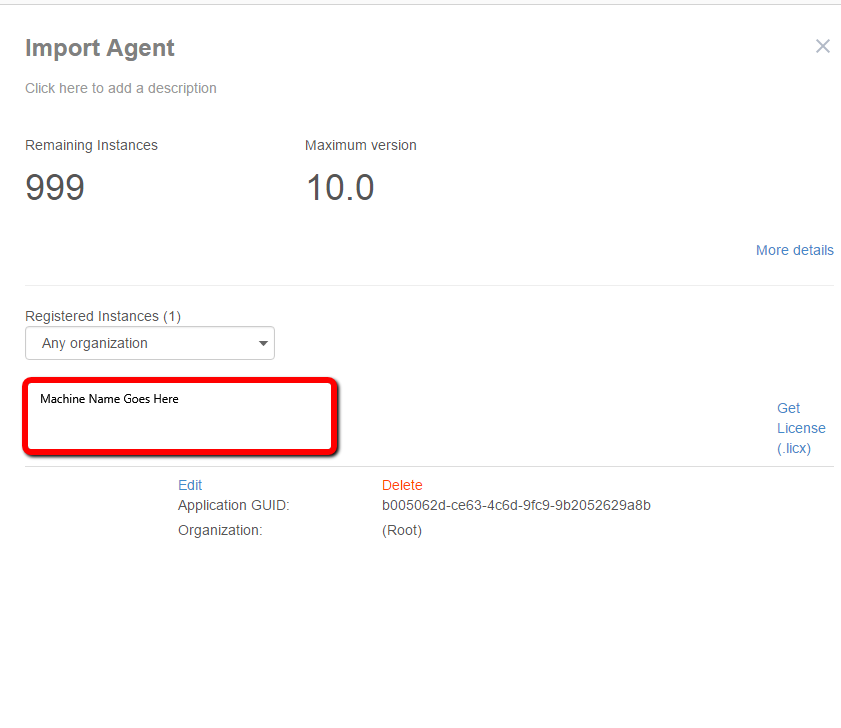
Task: Click the Maximum version label
Action: coord(361,145)
